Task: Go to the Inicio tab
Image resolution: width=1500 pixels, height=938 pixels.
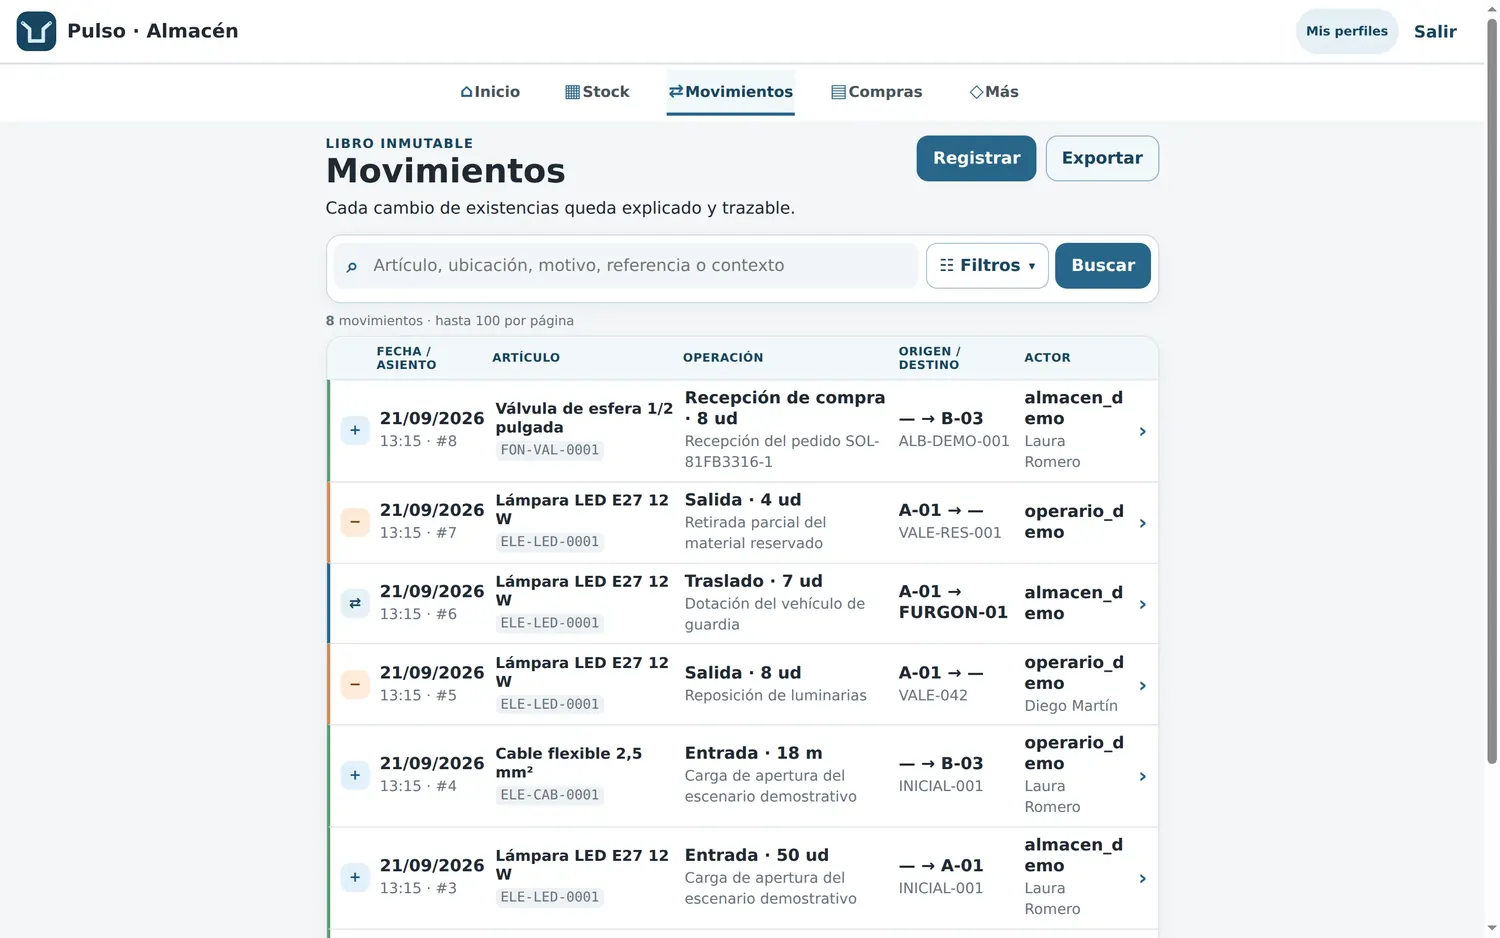Action: point(490,92)
